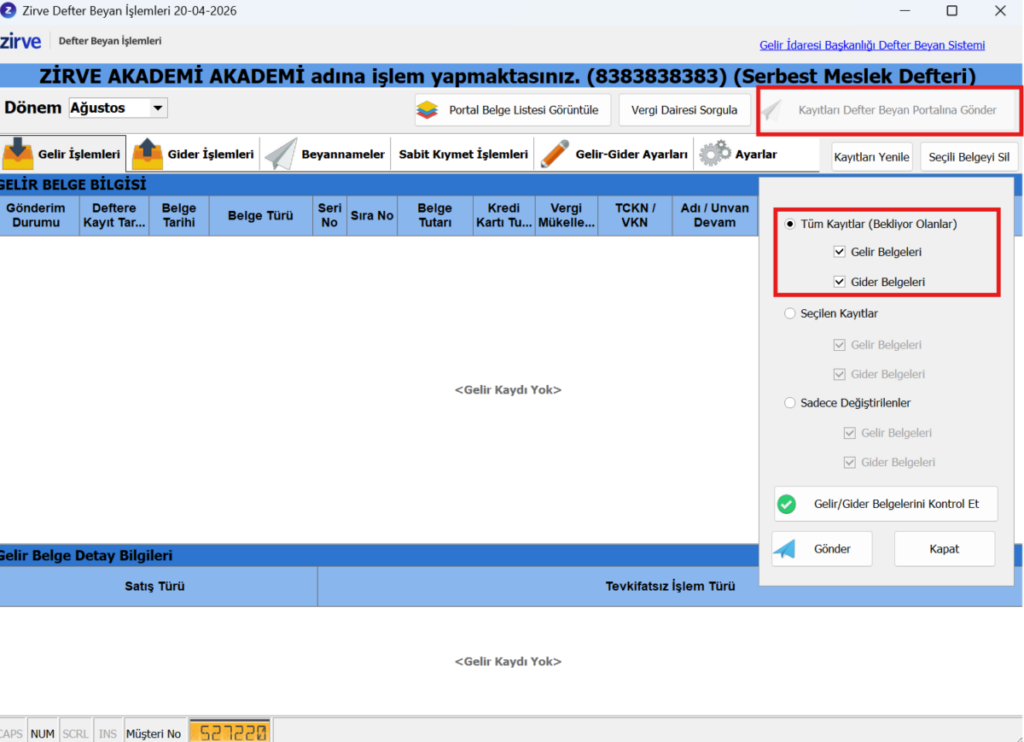This screenshot has height=742, width=1024.
Task: Sort by Seri No column header
Action: [x=329, y=216]
